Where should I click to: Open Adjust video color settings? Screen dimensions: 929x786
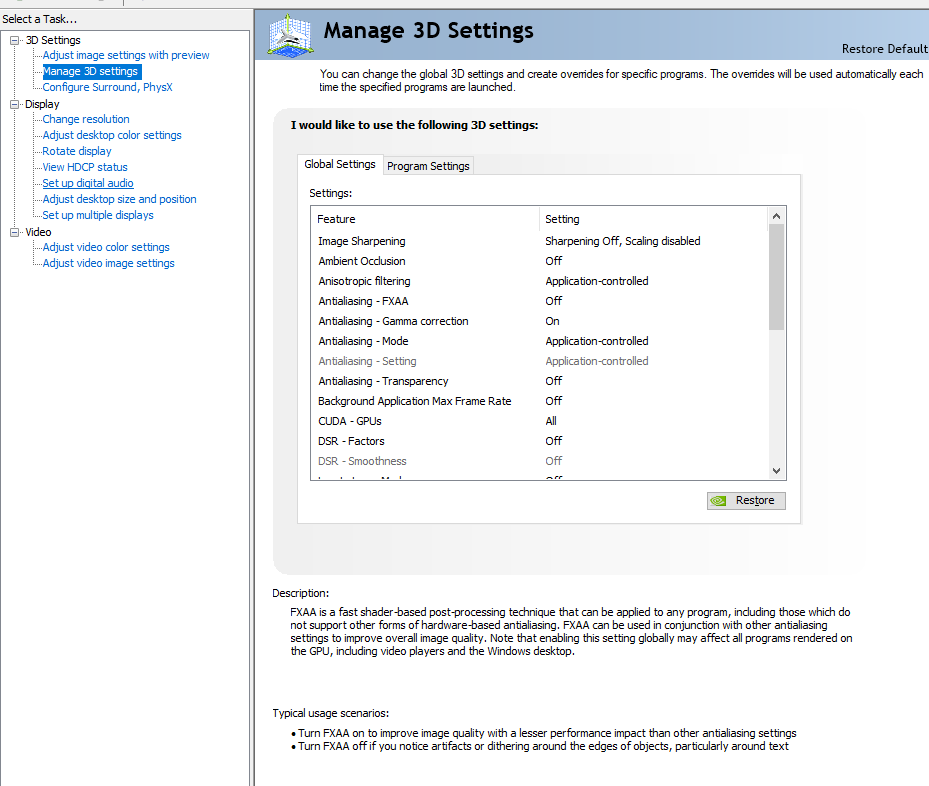(105, 247)
